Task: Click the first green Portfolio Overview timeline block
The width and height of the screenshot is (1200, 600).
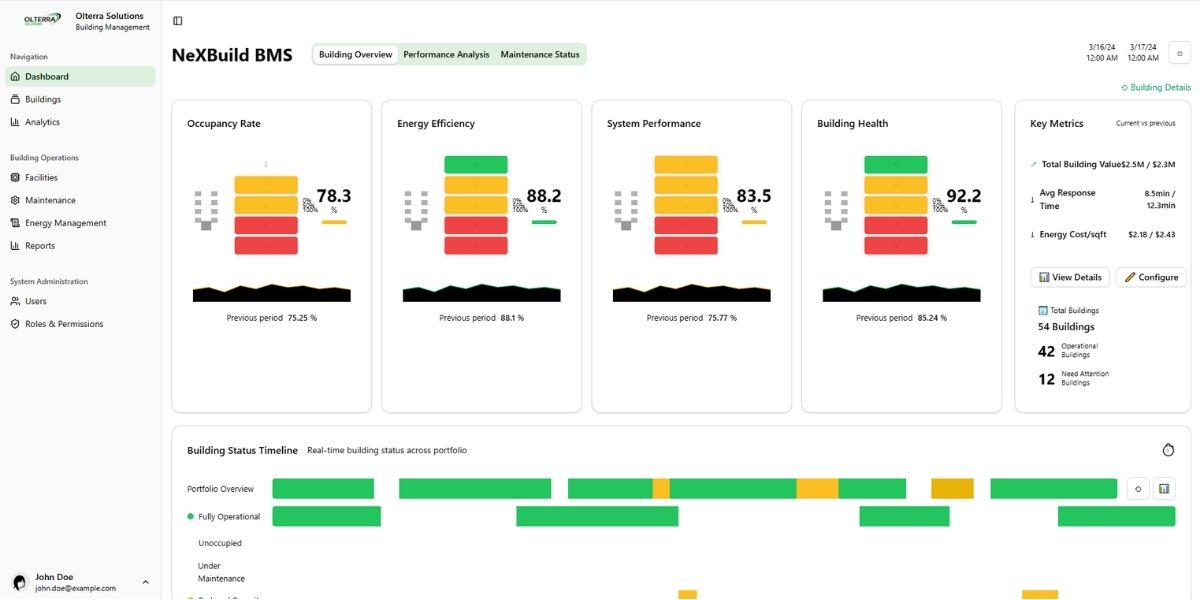Action: coord(323,489)
